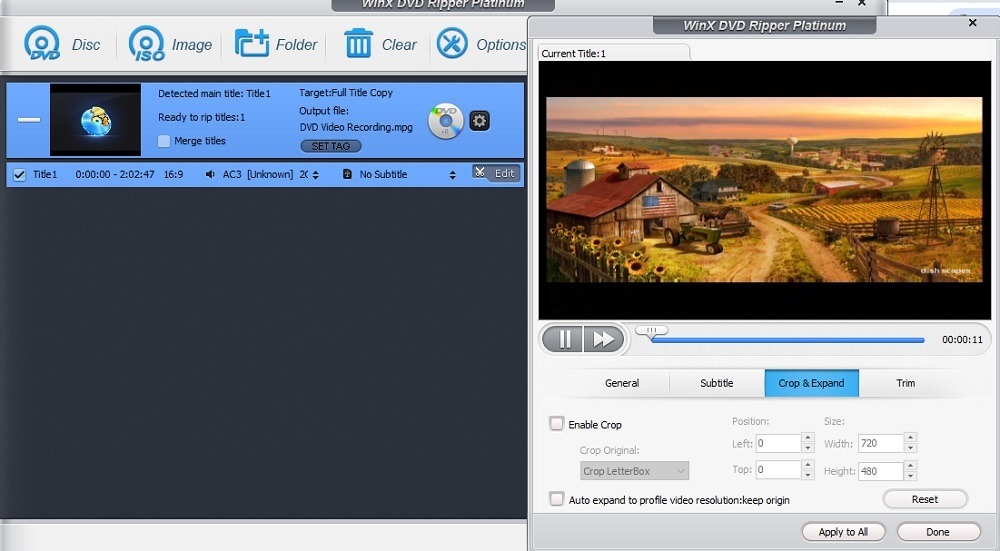
Task: Expand the AC3 audio track selector
Action: click(x=315, y=175)
